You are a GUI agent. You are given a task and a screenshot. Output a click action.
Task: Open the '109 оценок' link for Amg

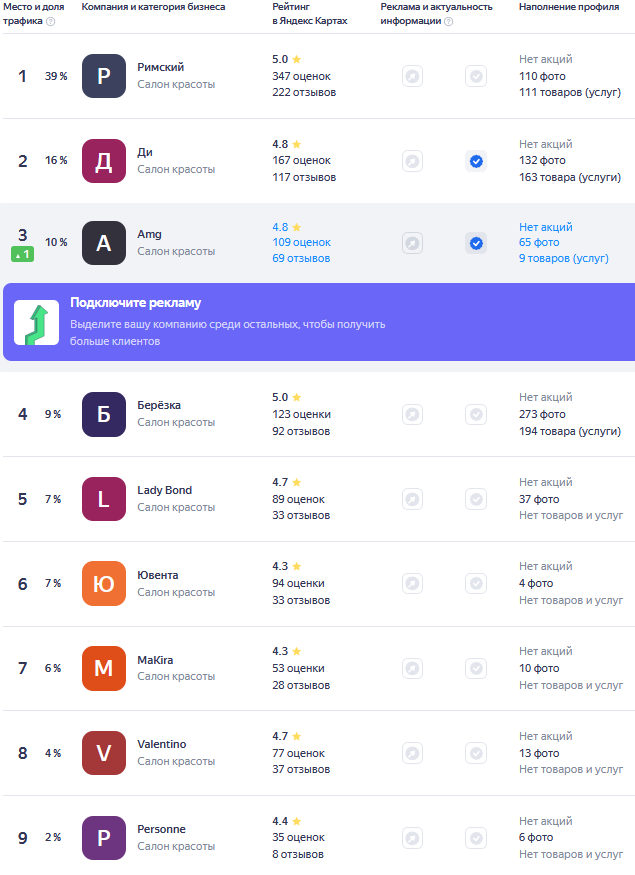[301, 242]
